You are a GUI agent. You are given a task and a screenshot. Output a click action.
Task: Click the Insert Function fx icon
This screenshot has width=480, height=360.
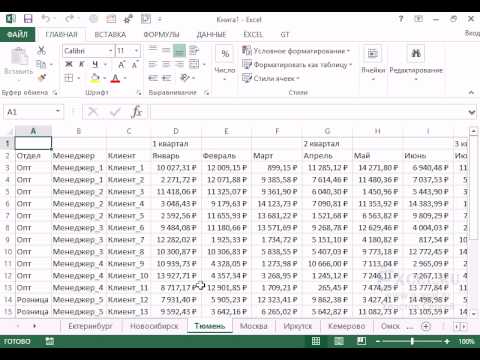[137, 112]
